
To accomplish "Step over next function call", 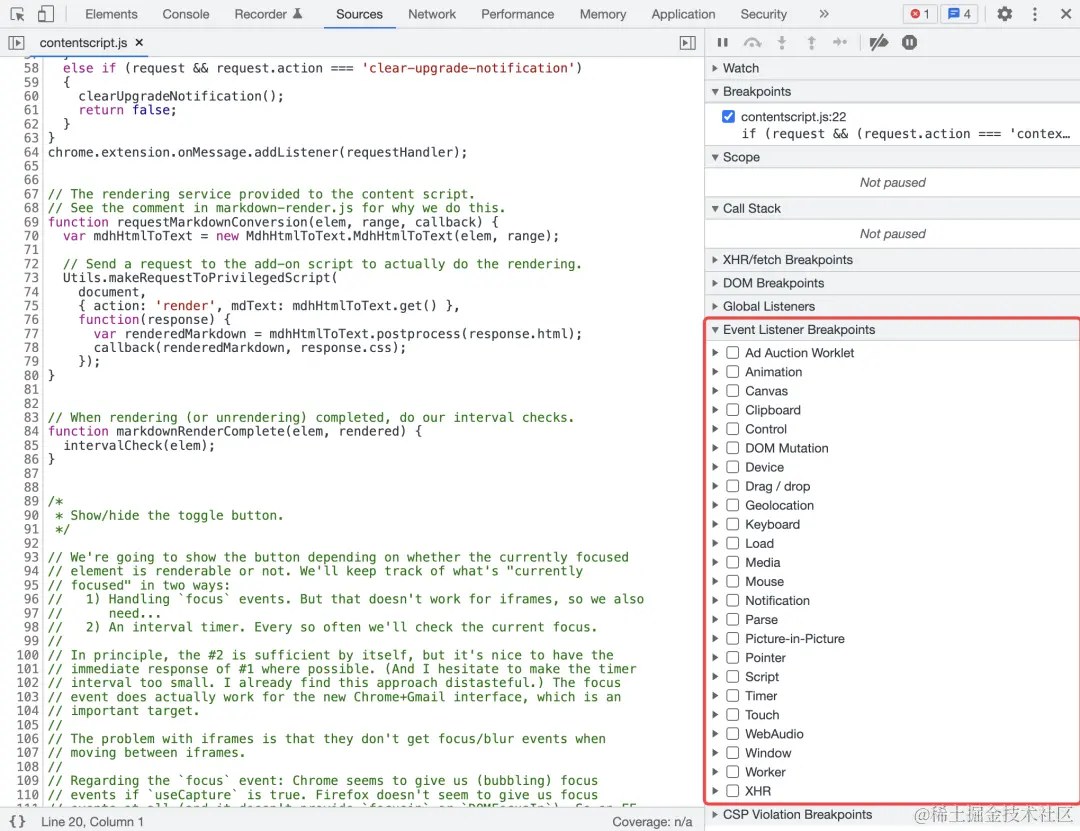I will tap(752, 43).
